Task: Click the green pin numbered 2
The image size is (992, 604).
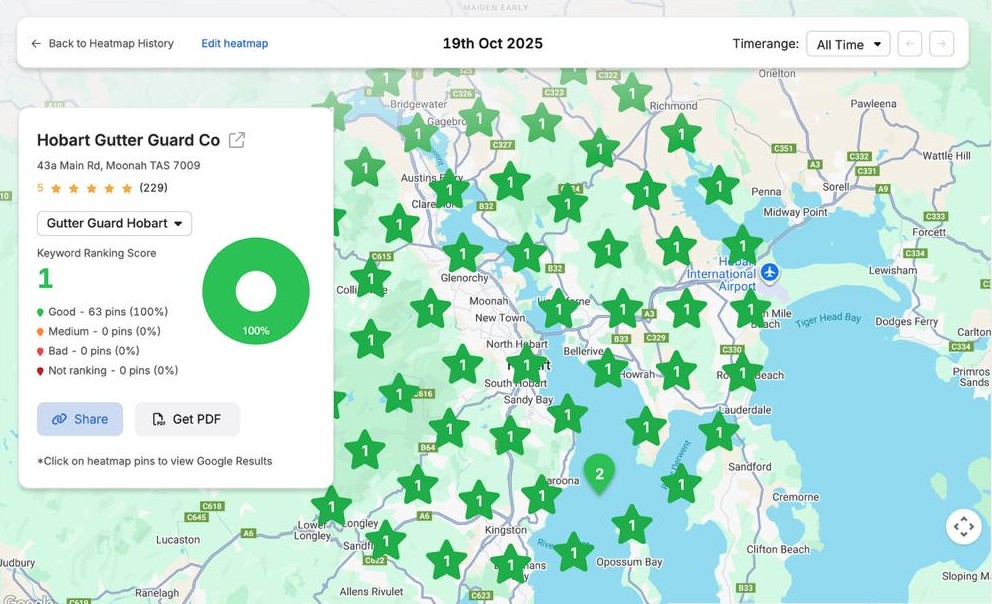Action: point(599,474)
